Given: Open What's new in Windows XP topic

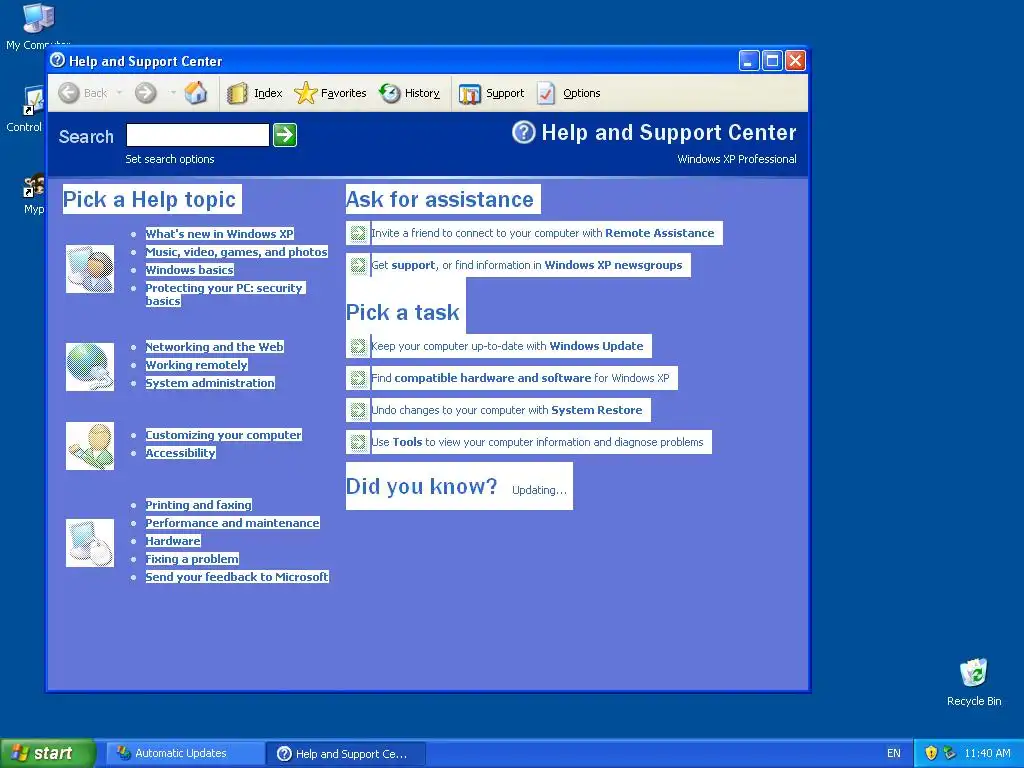Looking at the screenshot, I should coord(219,234).
